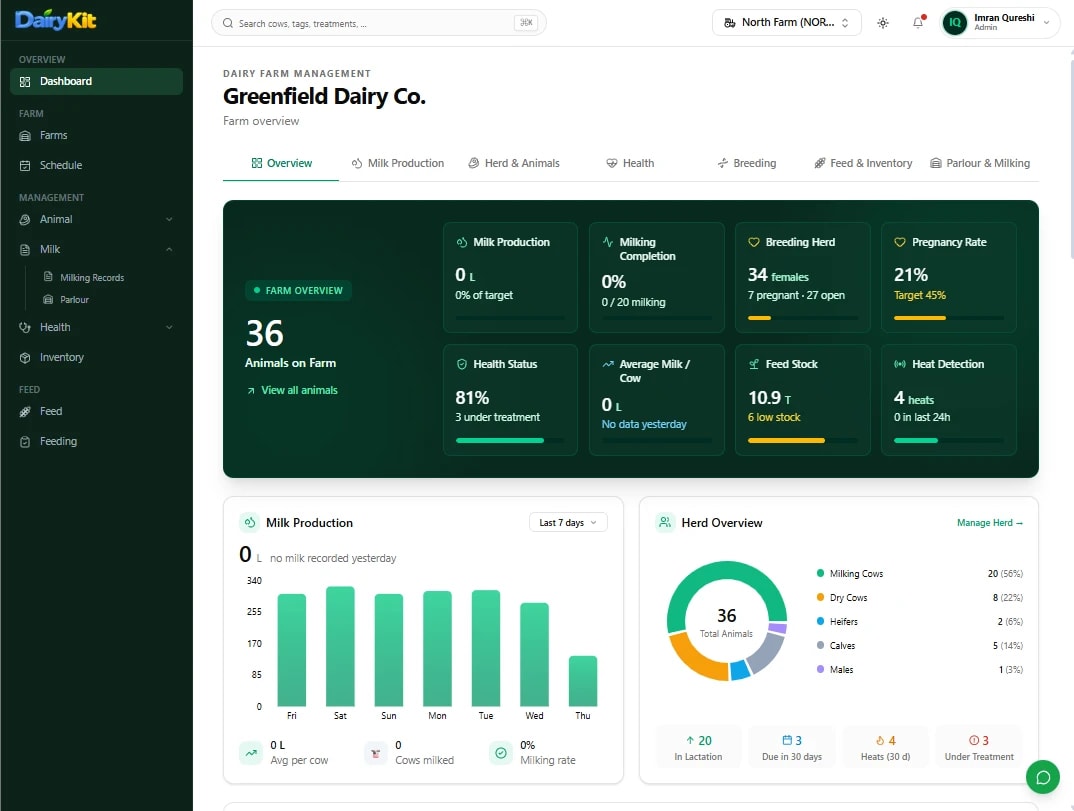Click the IQ user avatar
The height and width of the screenshot is (811, 1074).
(955, 23)
